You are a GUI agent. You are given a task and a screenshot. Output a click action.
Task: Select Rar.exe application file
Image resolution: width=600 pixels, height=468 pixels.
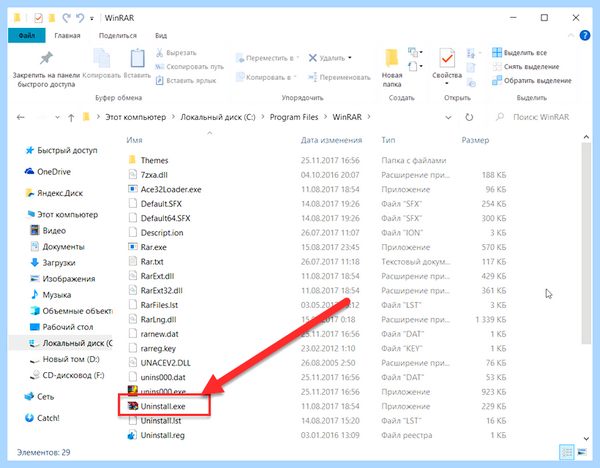point(147,247)
